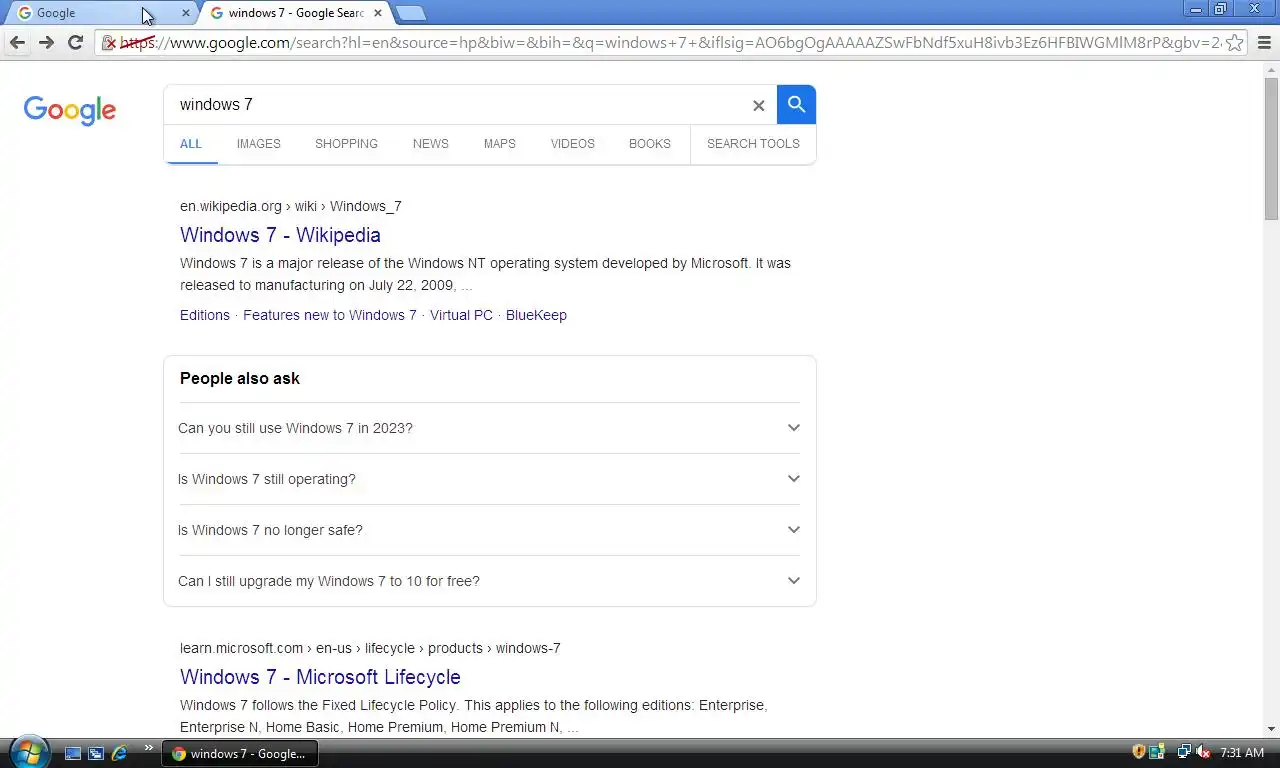Open Windows 7 - Microsoft Lifecycle result

coord(320,677)
